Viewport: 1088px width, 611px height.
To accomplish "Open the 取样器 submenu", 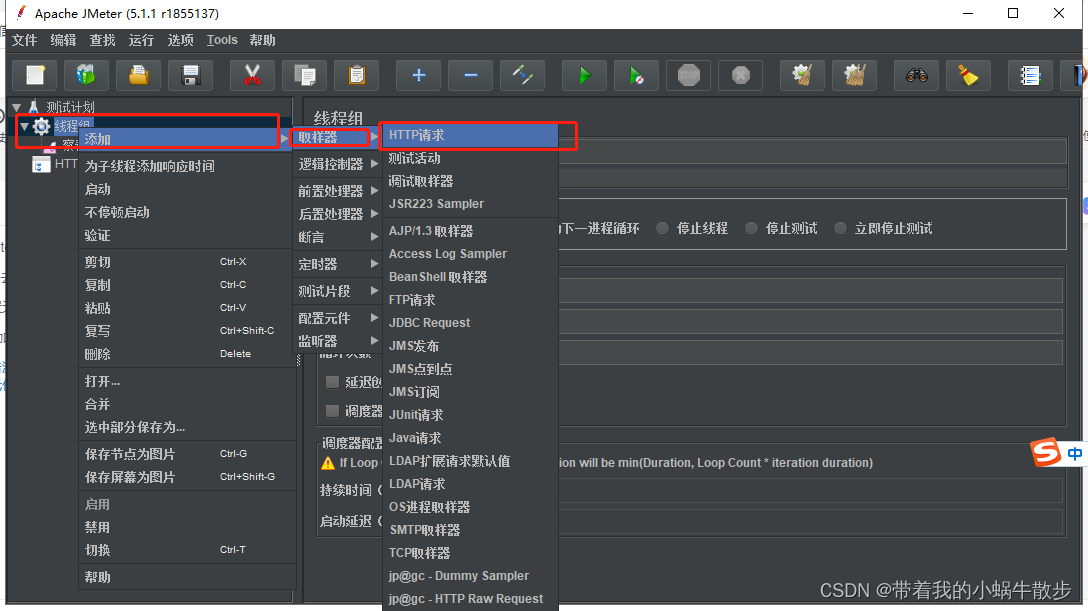I will pos(337,137).
